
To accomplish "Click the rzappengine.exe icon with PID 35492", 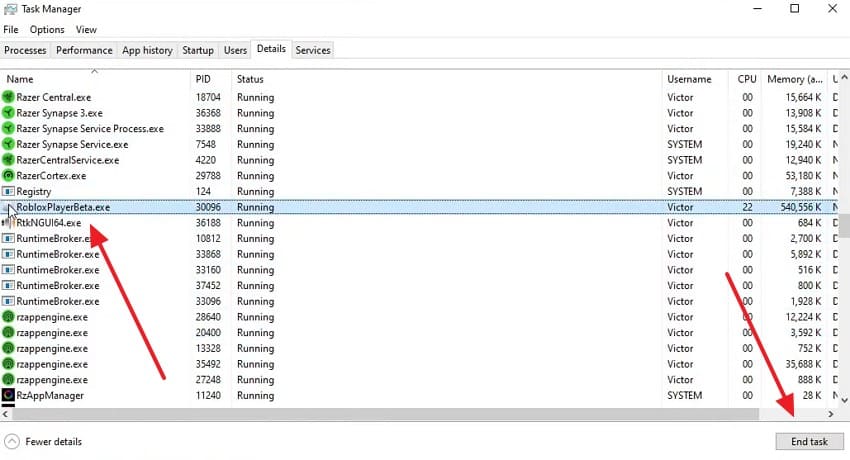I will 8,364.
